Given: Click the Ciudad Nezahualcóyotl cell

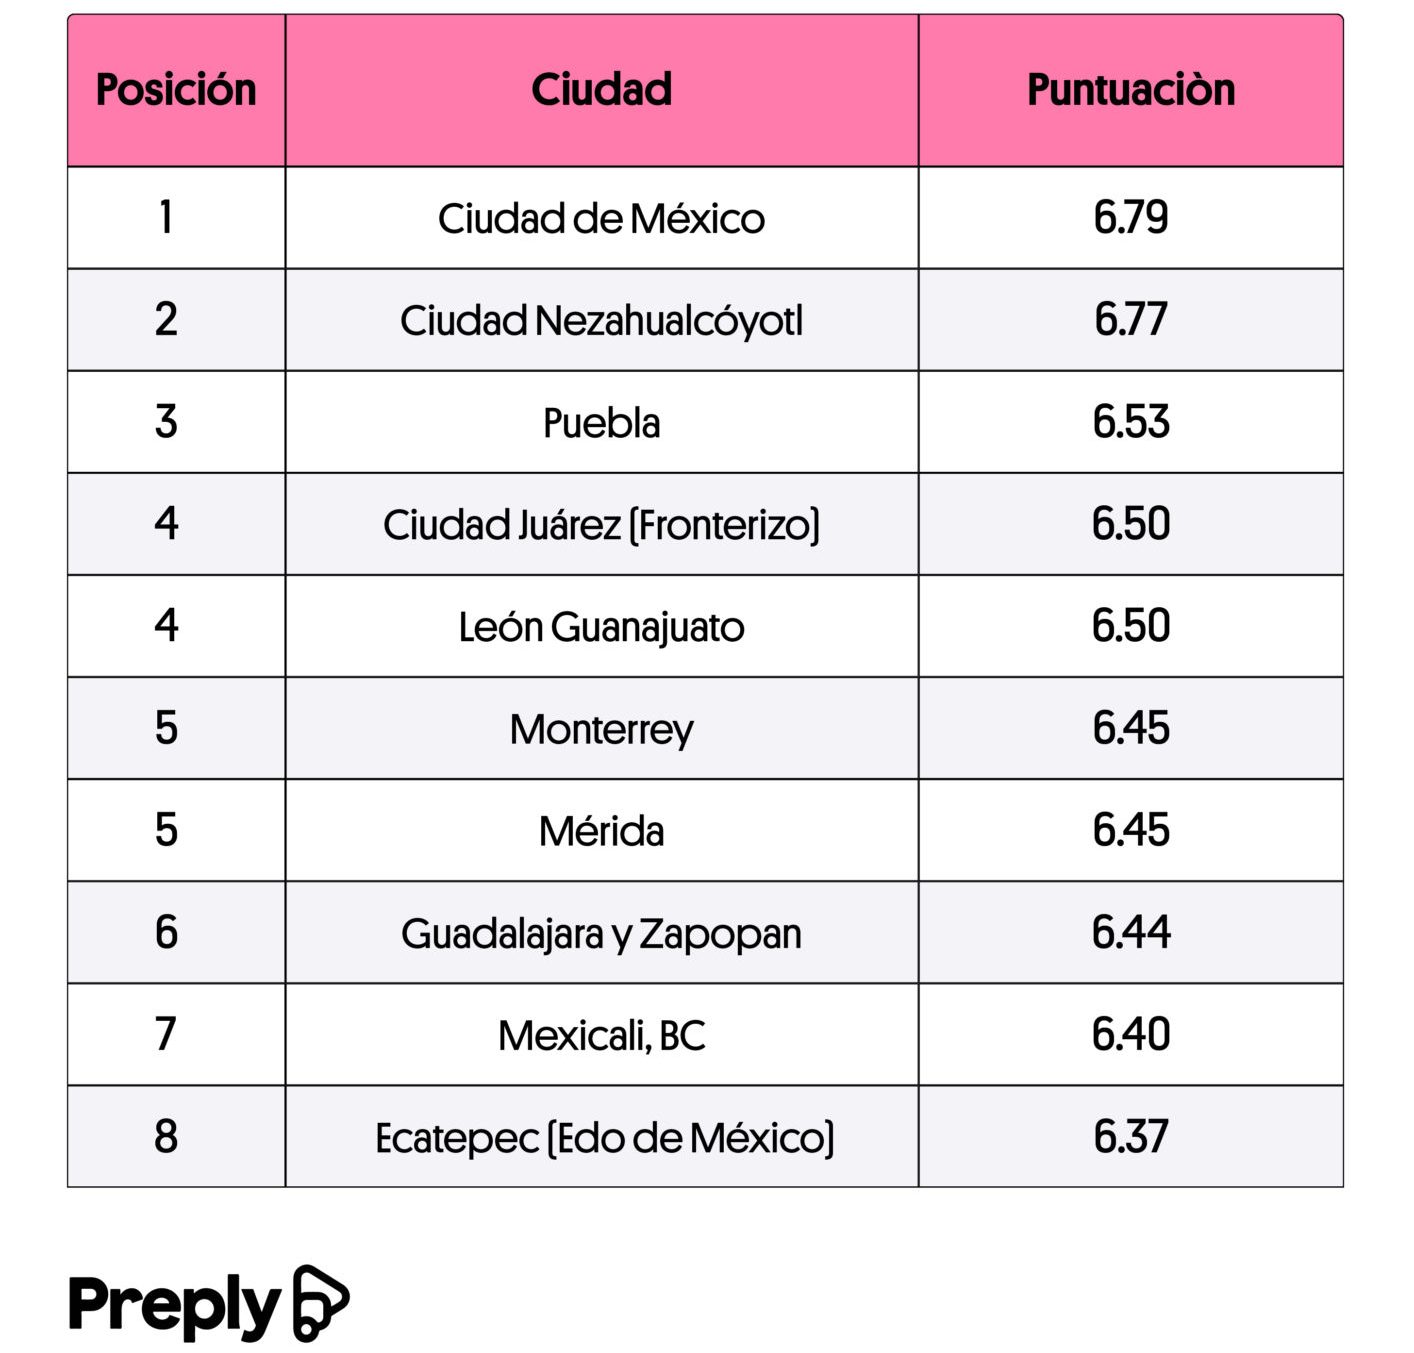Looking at the screenshot, I should (x=602, y=320).
